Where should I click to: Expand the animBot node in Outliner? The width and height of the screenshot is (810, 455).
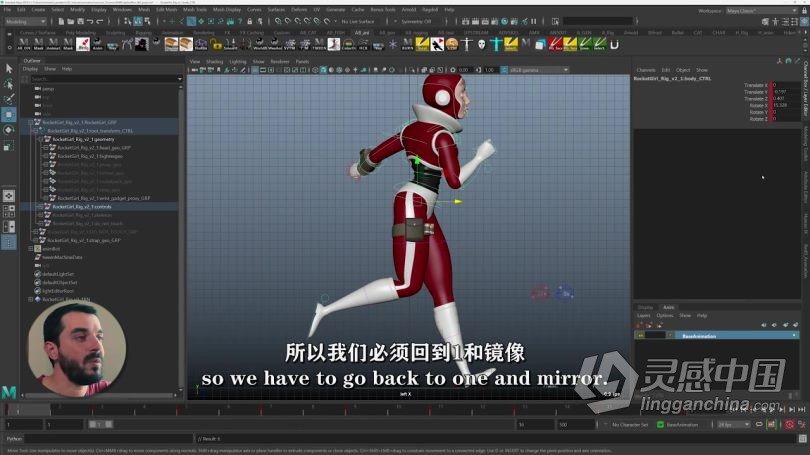tap(30, 248)
